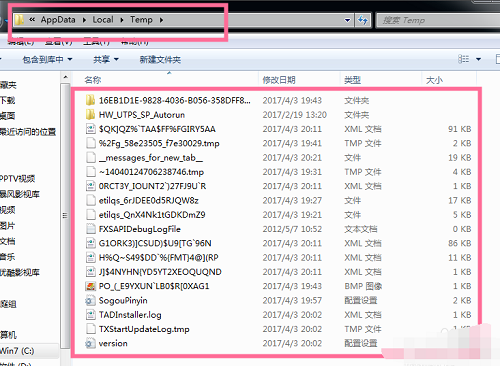Open the 共享 dropdown menu
Screen dimensions: 500x366
pyautogui.click(x=106, y=60)
